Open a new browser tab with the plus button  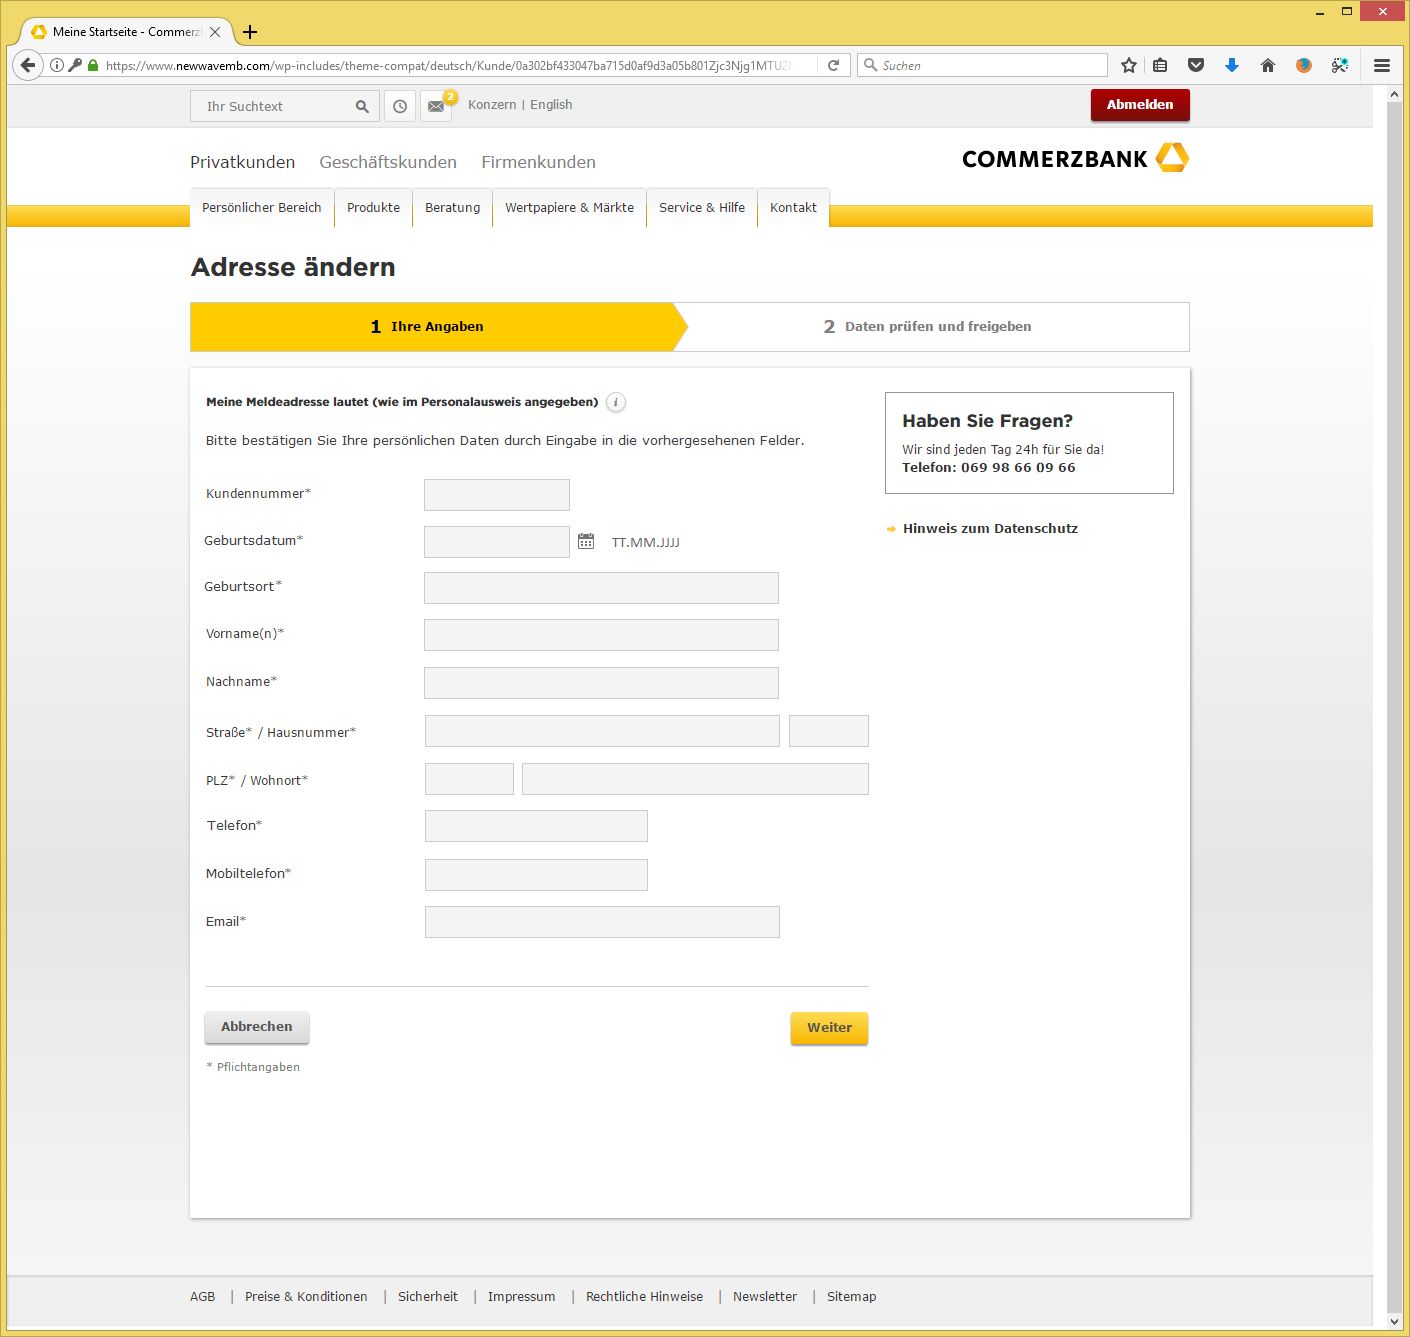[250, 32]
